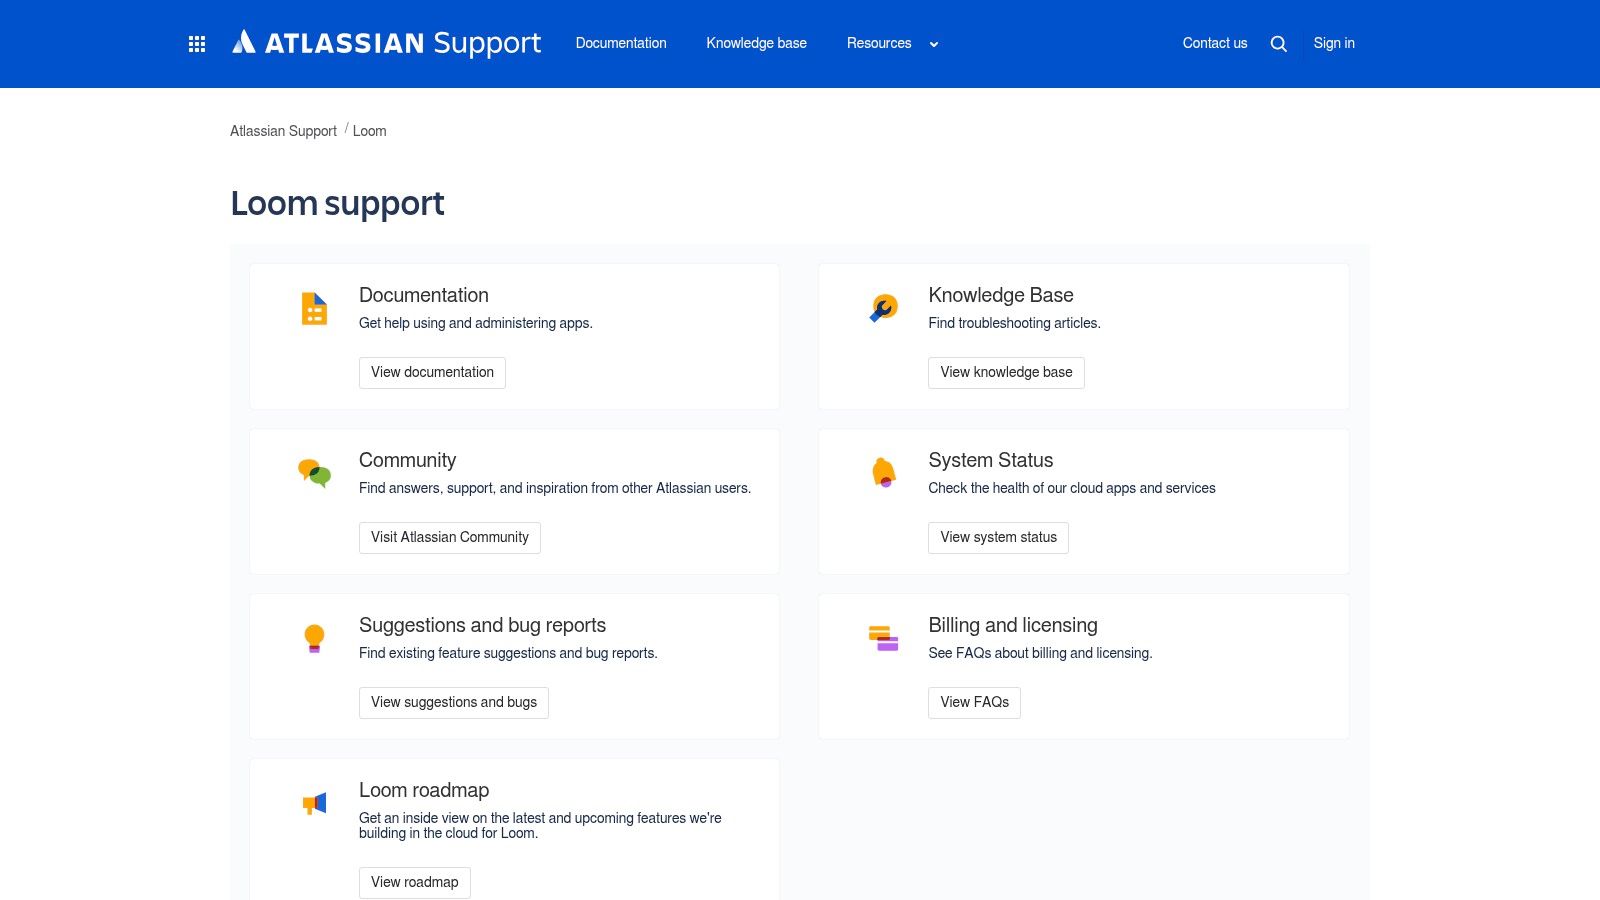
Task: Click the System Status card heading
Action: 990,460
